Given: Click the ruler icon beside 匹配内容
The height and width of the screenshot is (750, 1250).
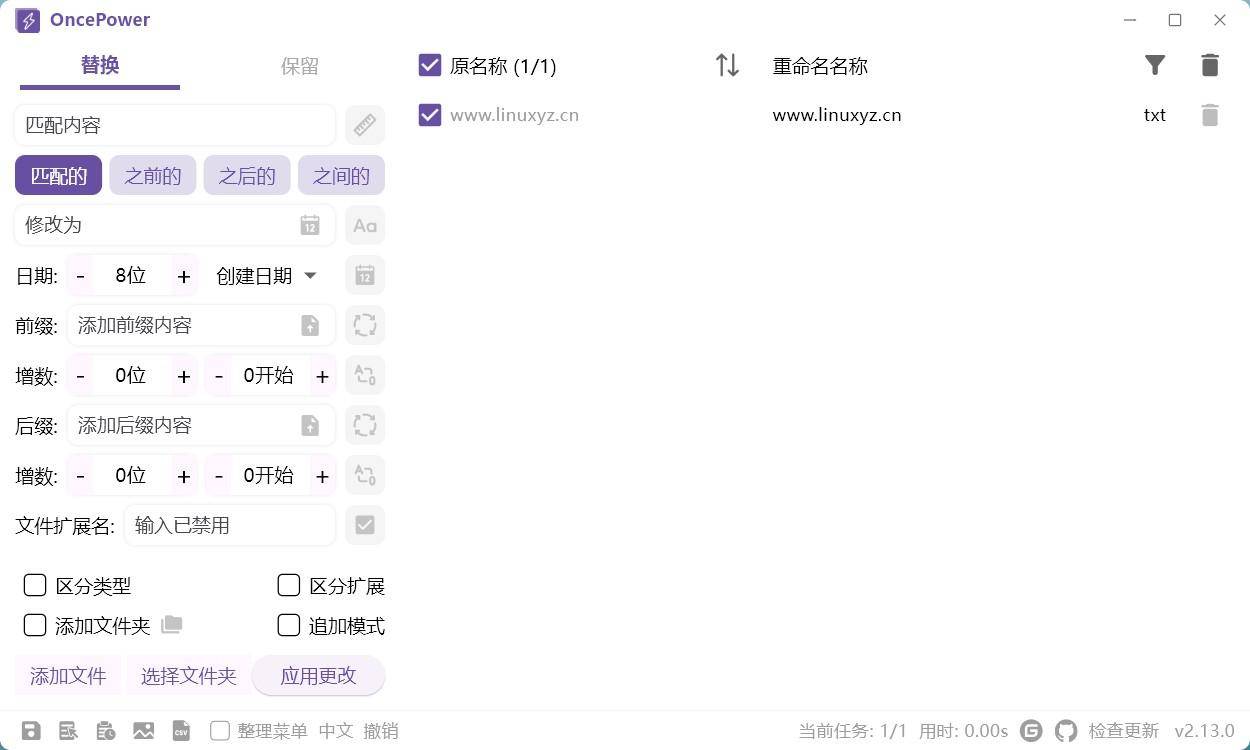Looking at the screenshot, I should click(x=365, y=125).
